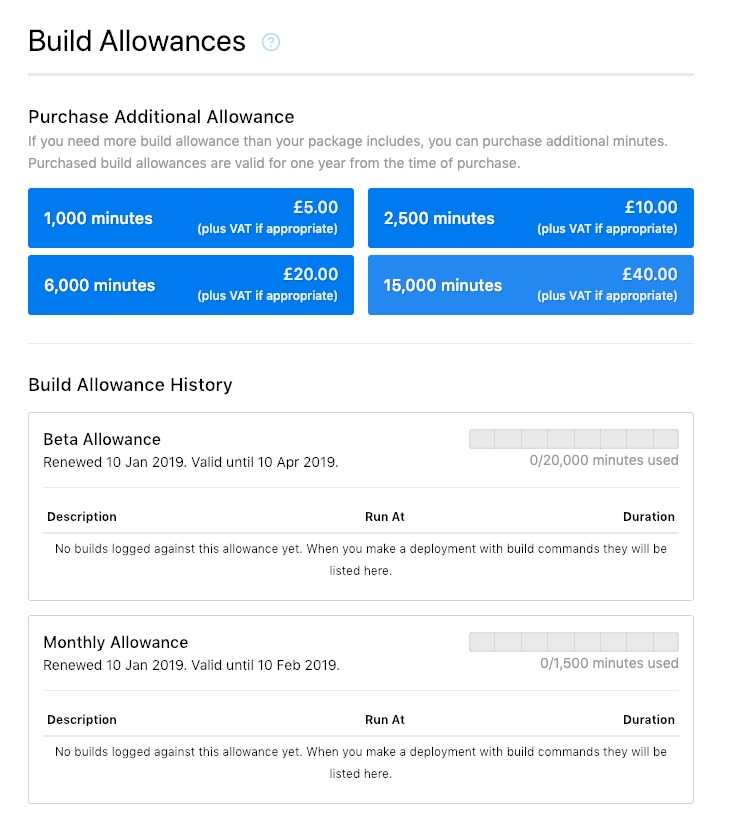This screenshot has width=729, height=825.
Task: Click the Build Allowances page title
Action: click(137, 41)
